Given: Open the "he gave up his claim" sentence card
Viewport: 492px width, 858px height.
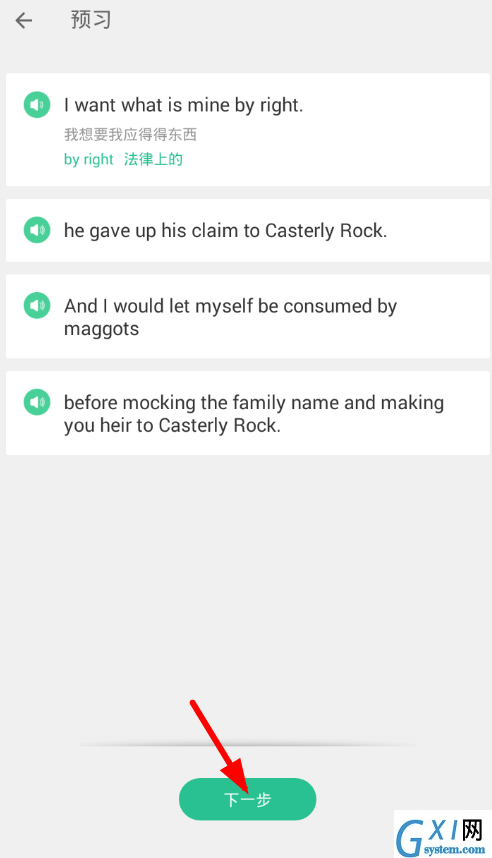Looking at the screenshot, I should click(248, 230).
